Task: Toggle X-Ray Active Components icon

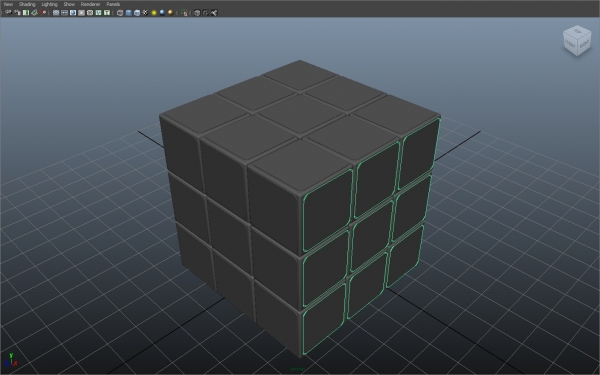Action: coord(205,13)
